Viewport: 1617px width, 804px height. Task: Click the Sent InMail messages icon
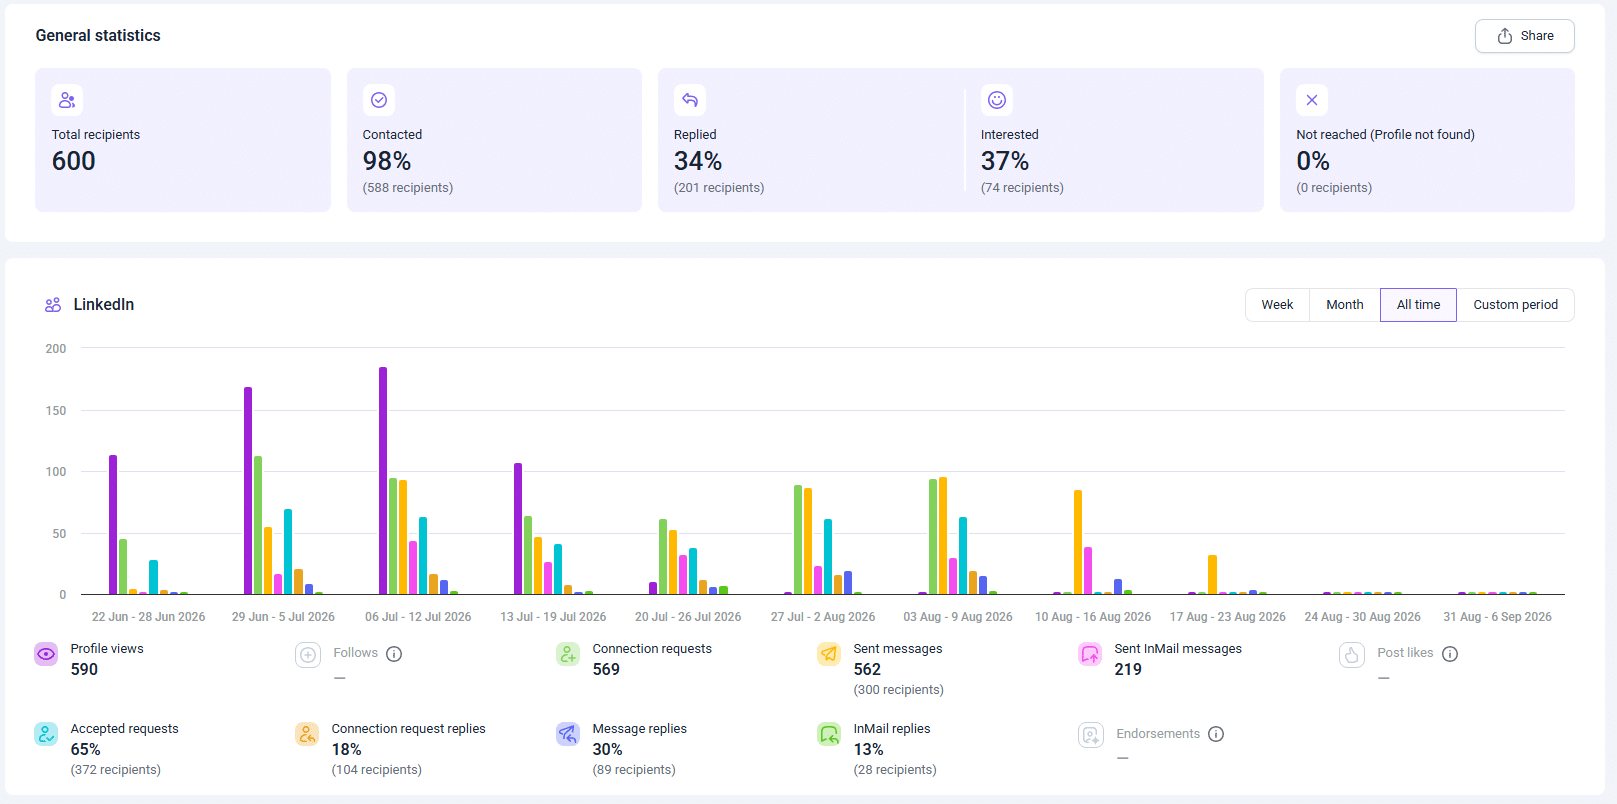coord(1090,654)
